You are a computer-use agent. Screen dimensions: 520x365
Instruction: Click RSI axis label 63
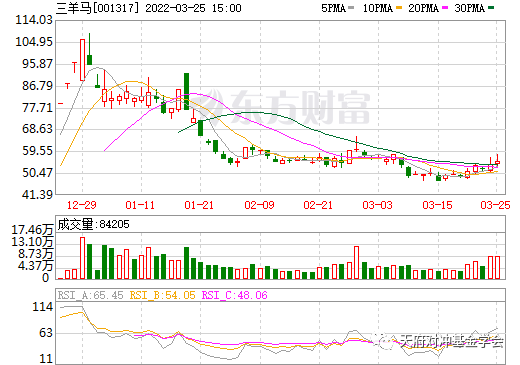(x=46, y=333)
